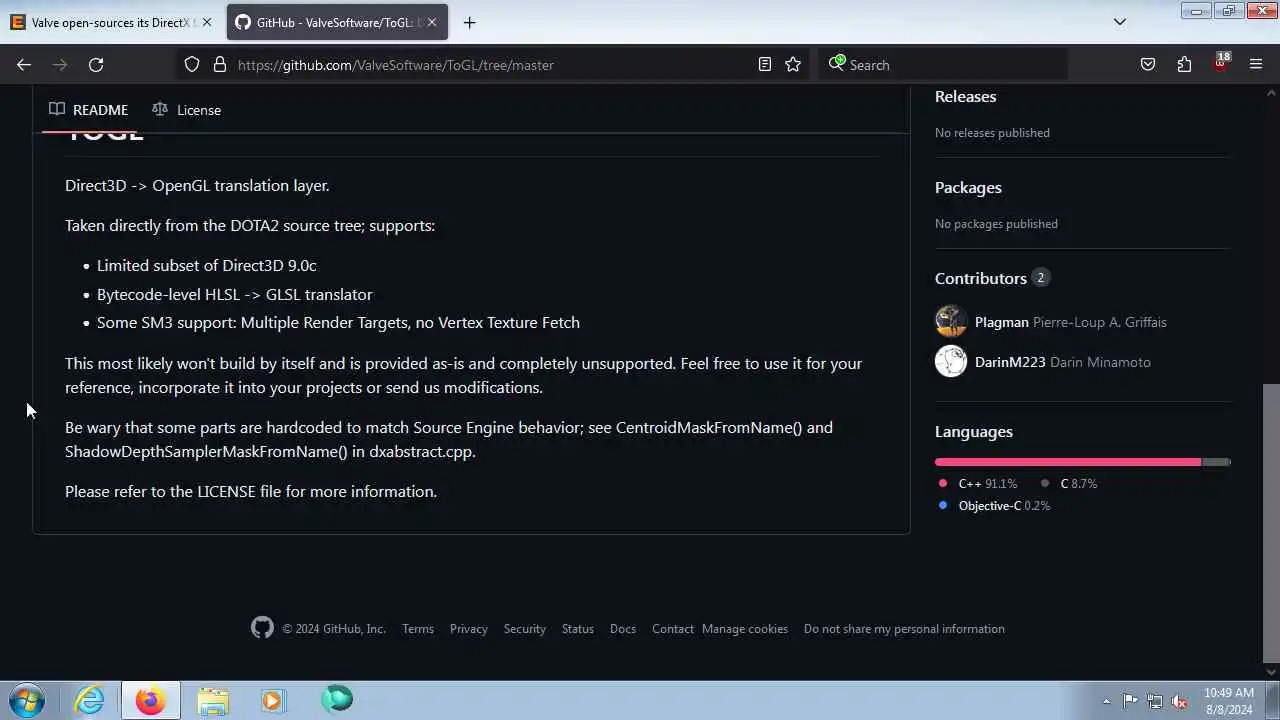The height and width of the screenshot is (720, 1280).
Task: Open the Status footer link
Action: 578,629
